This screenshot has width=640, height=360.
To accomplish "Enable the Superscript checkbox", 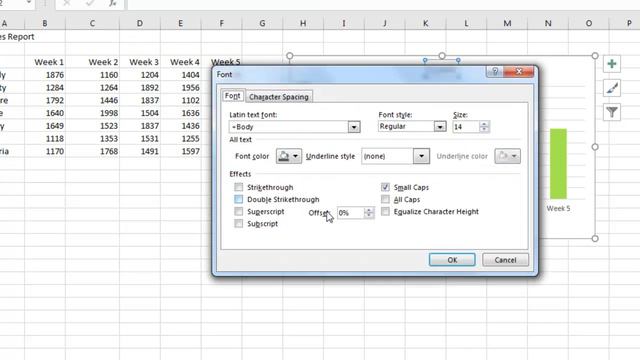I will [x=238, y=211].
